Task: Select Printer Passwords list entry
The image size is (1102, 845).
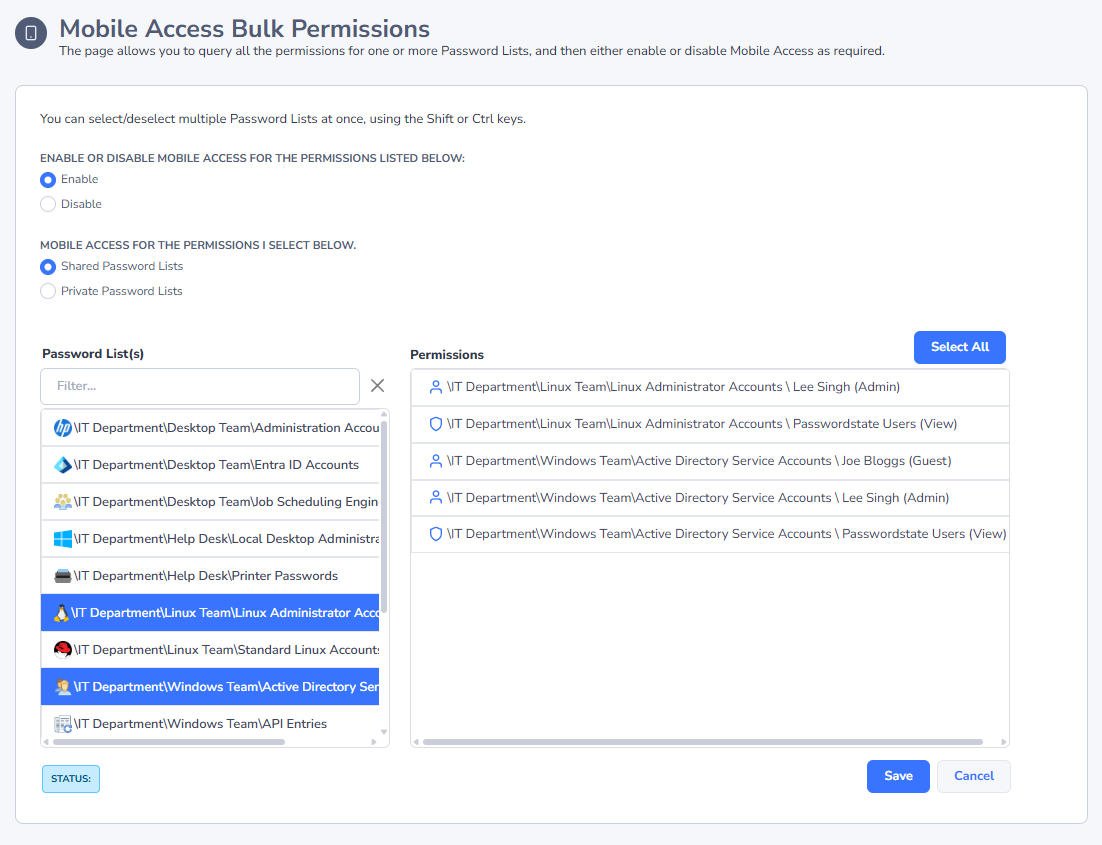Action: (210, 576)
